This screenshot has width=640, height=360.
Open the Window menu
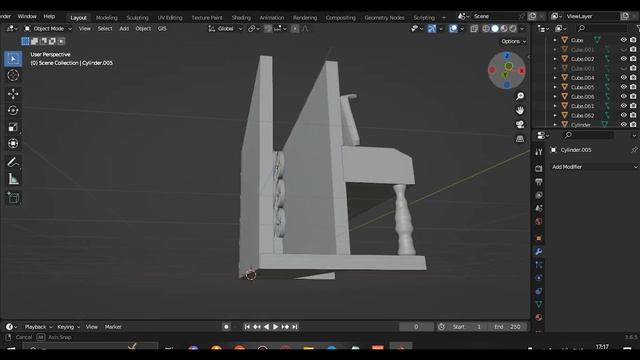27,16
